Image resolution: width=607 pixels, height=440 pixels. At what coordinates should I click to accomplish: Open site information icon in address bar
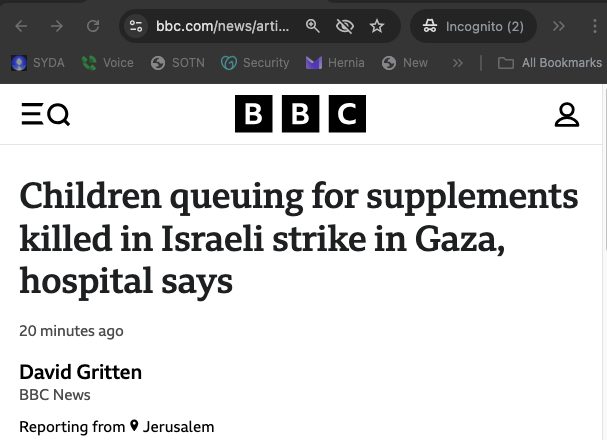pos(137,26)
